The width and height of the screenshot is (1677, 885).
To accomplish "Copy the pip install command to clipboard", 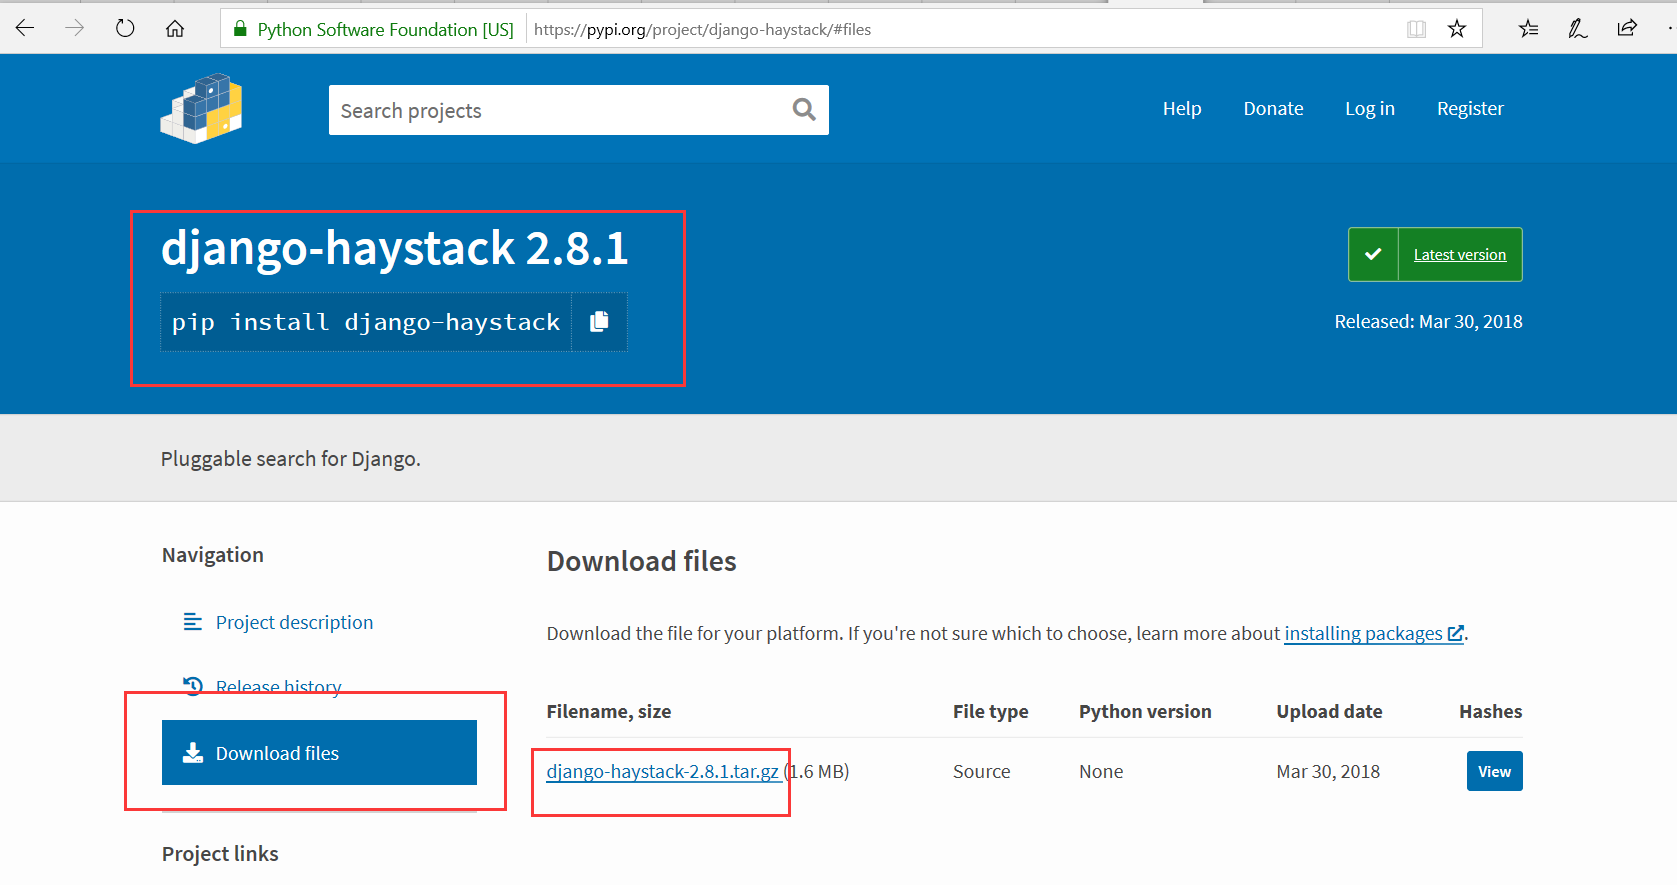I will [599, 321].
